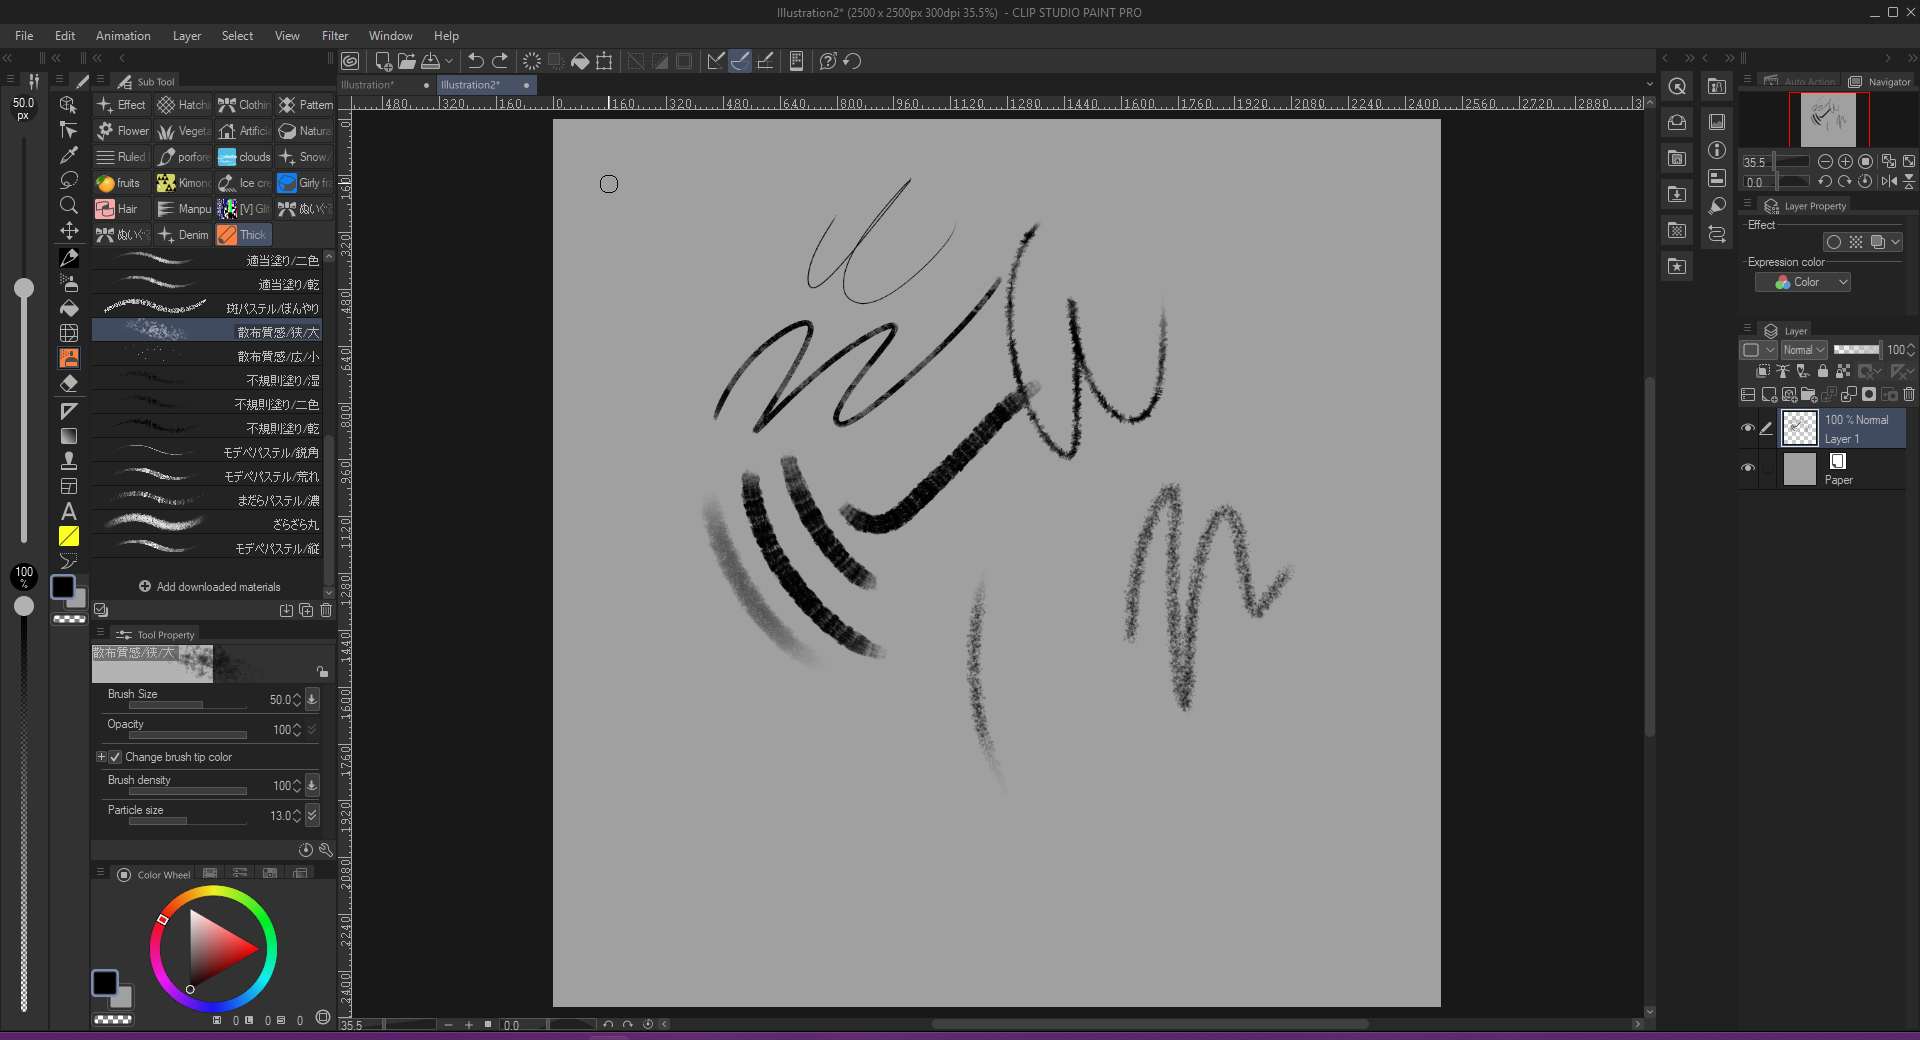Switch to the Illustration document tab
This screenshot has width=1920, height=1040.
click(368, 85)
